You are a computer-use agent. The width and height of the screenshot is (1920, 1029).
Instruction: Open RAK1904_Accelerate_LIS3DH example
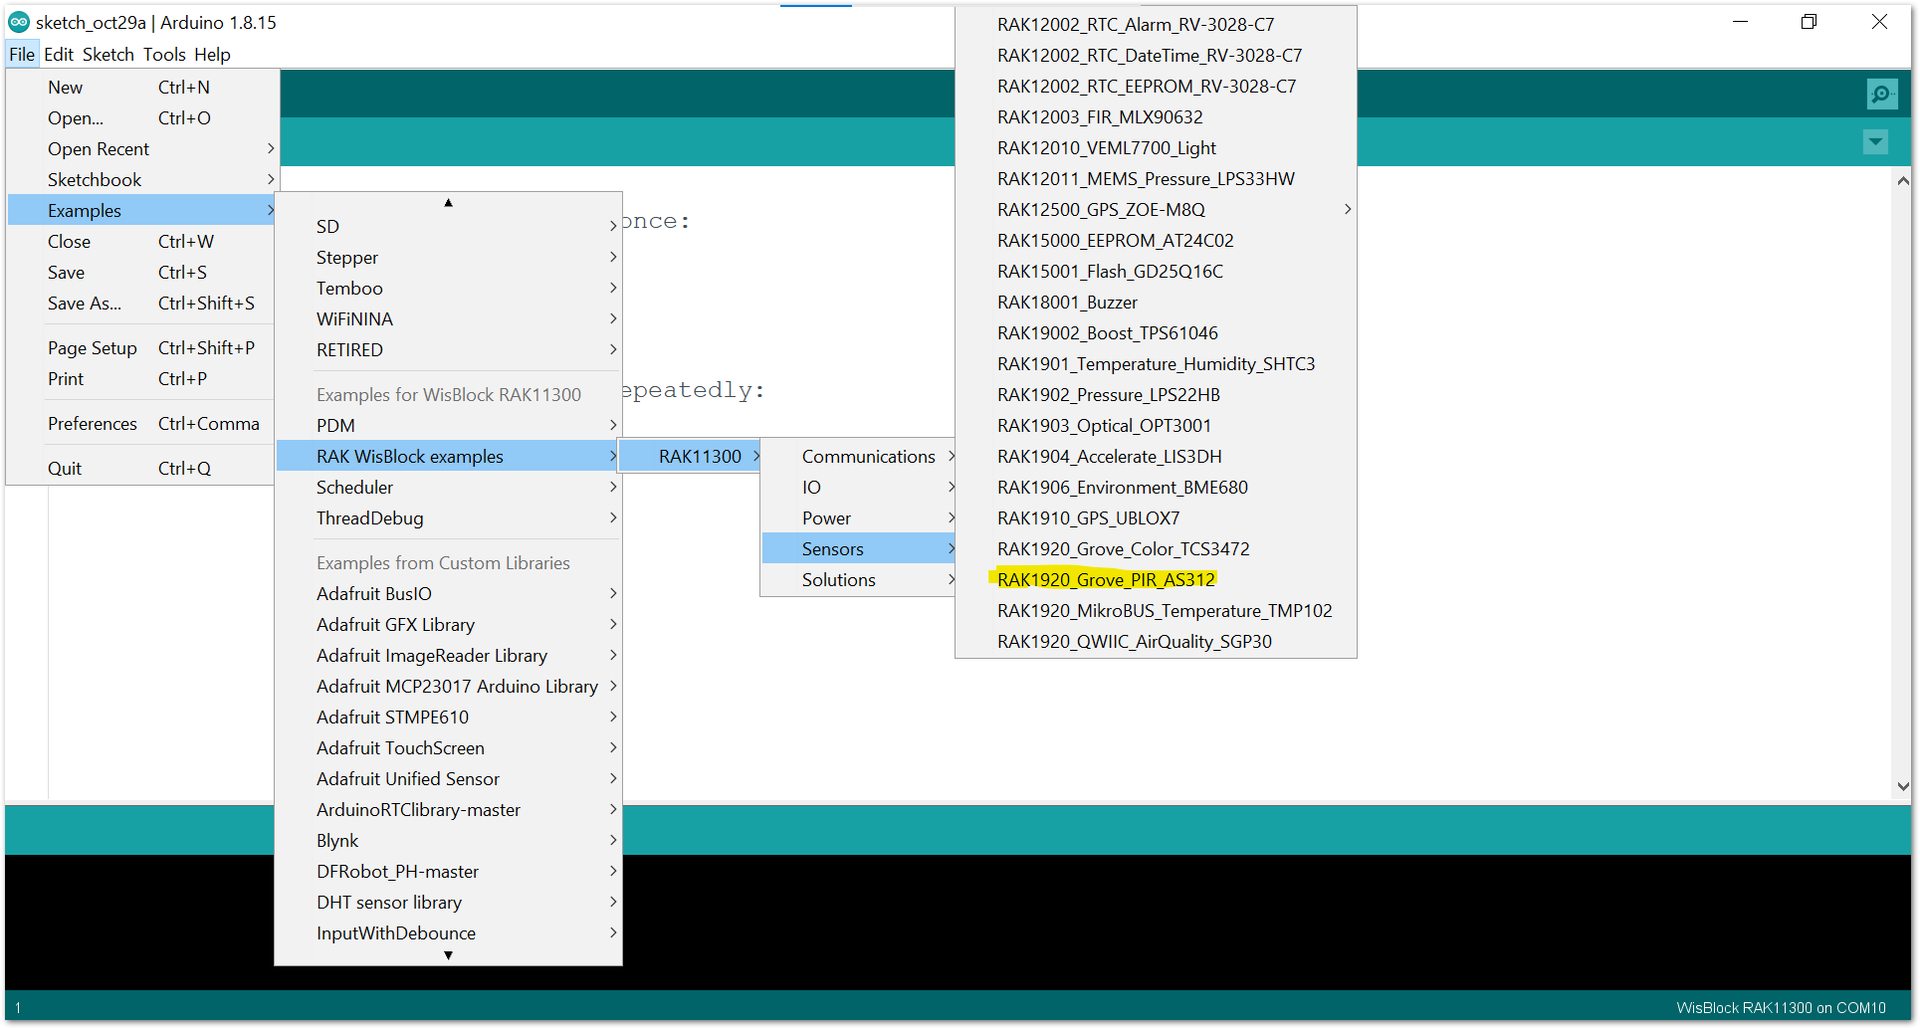(1156, 457)
